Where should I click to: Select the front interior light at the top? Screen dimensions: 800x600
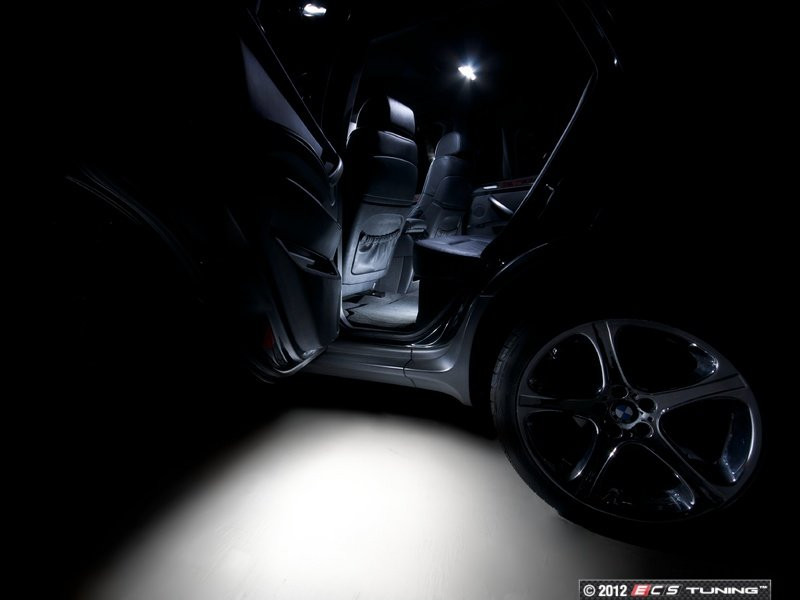pos(314,9)
